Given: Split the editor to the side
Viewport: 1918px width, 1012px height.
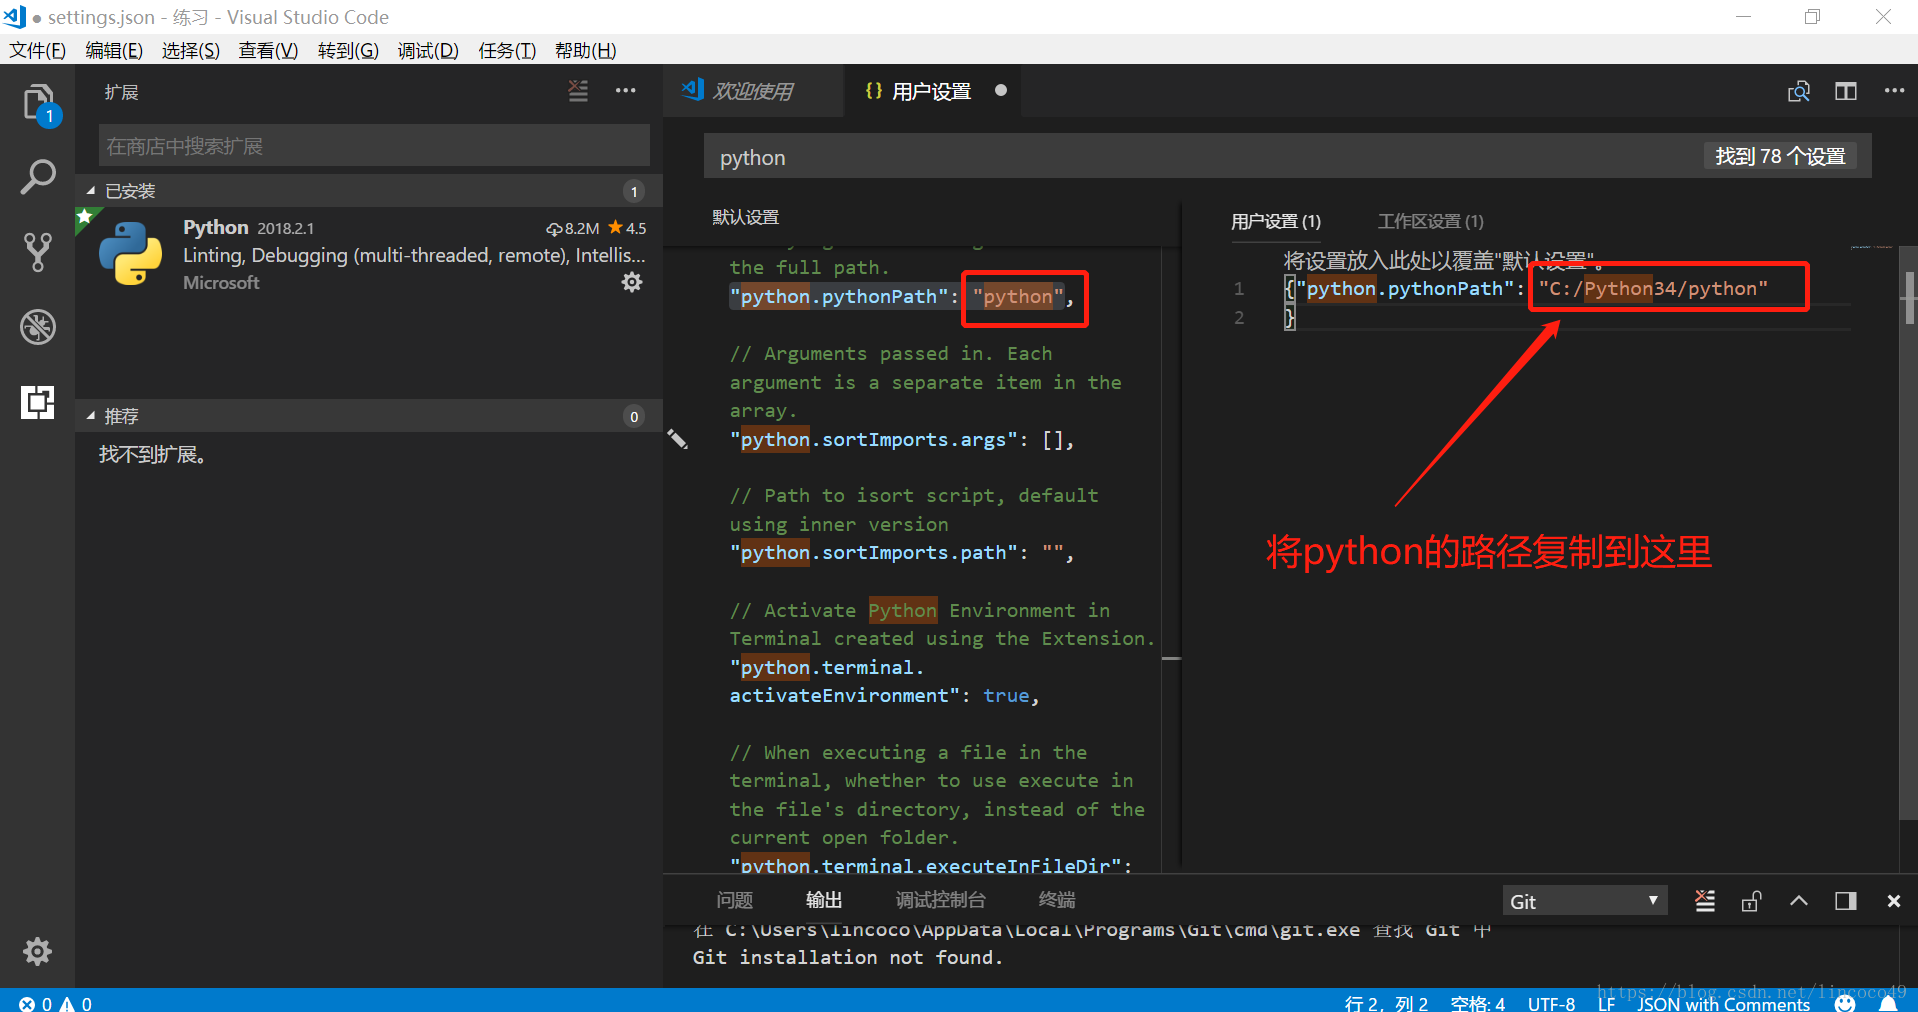Looking at the screenshot, I should (1846, 91).
